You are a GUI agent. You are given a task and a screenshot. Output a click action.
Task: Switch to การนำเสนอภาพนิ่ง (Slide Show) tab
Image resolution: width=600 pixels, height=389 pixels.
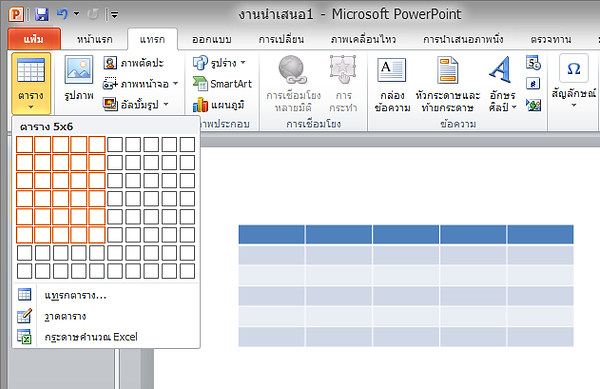pos(463,39)
